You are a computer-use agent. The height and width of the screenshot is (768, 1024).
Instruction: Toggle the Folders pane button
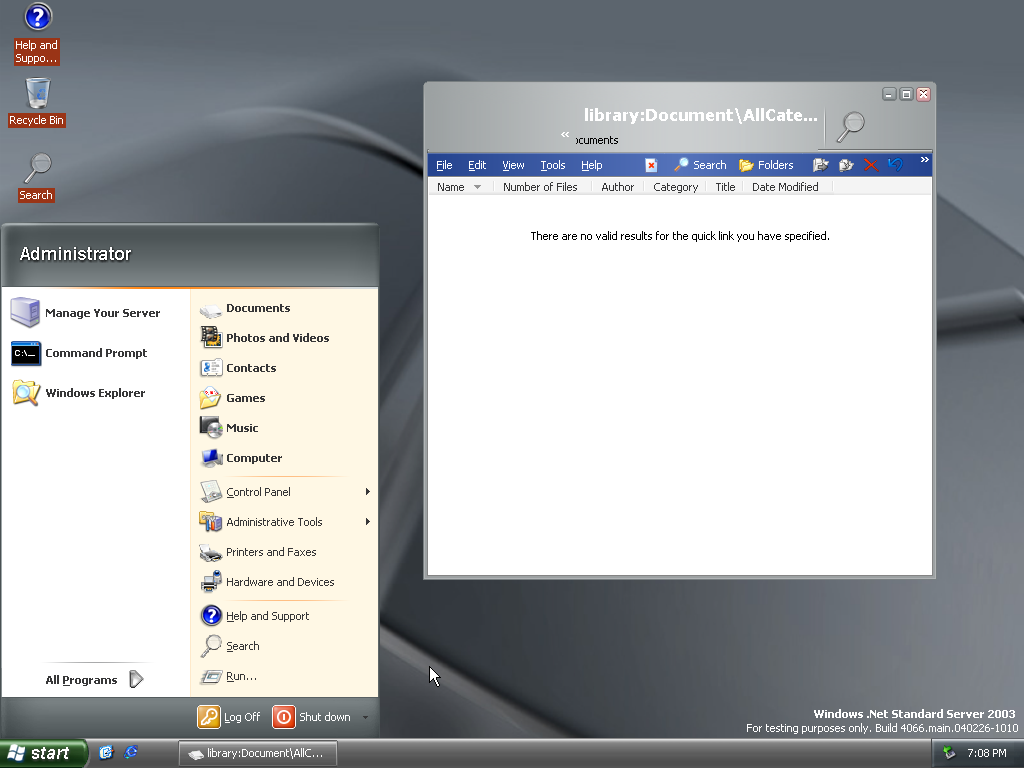coord(766,165)
